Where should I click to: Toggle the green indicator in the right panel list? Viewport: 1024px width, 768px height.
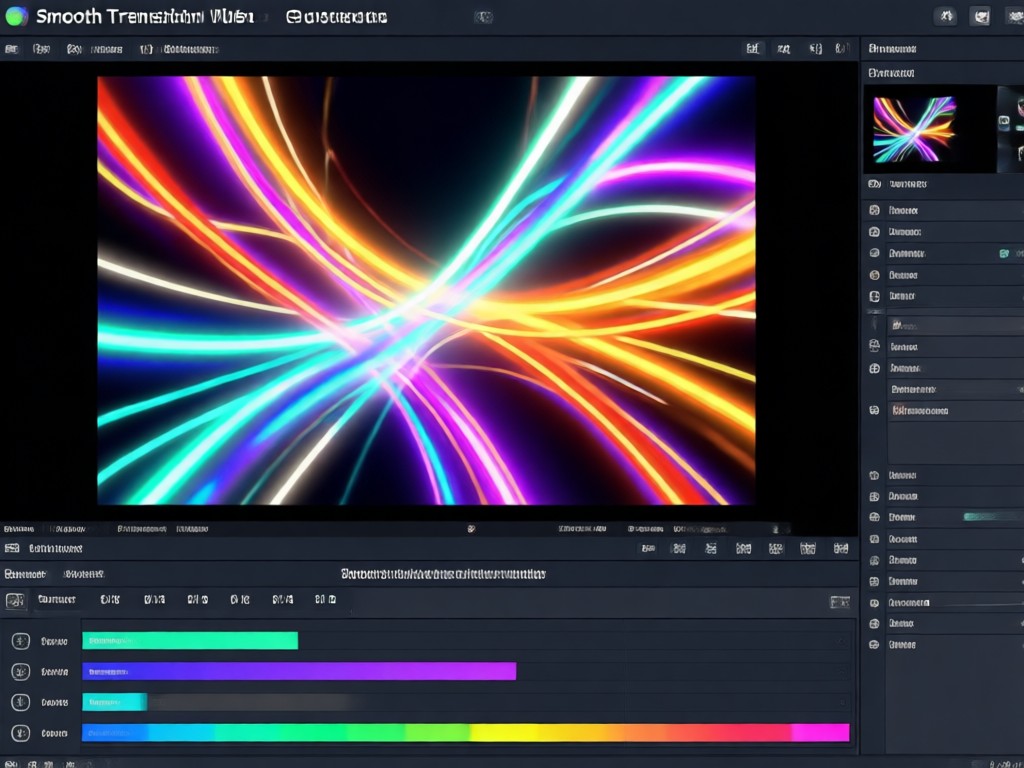tap(1004, 253)
